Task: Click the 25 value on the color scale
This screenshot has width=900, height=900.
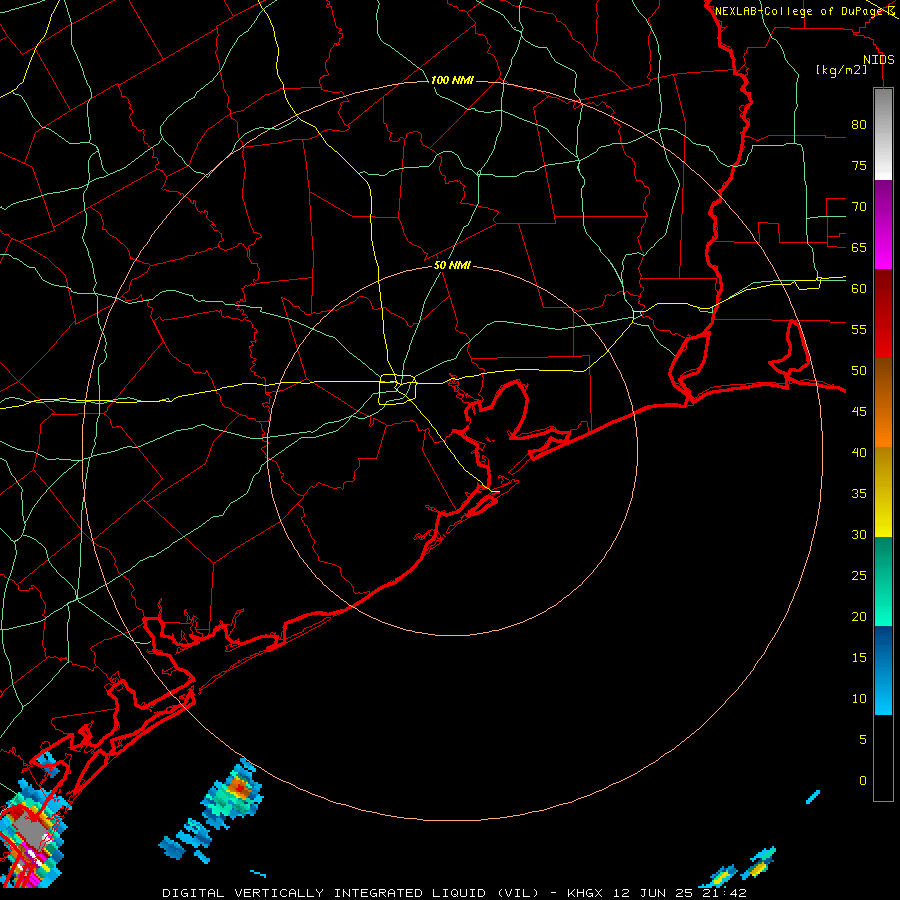Action: [859, 575]
